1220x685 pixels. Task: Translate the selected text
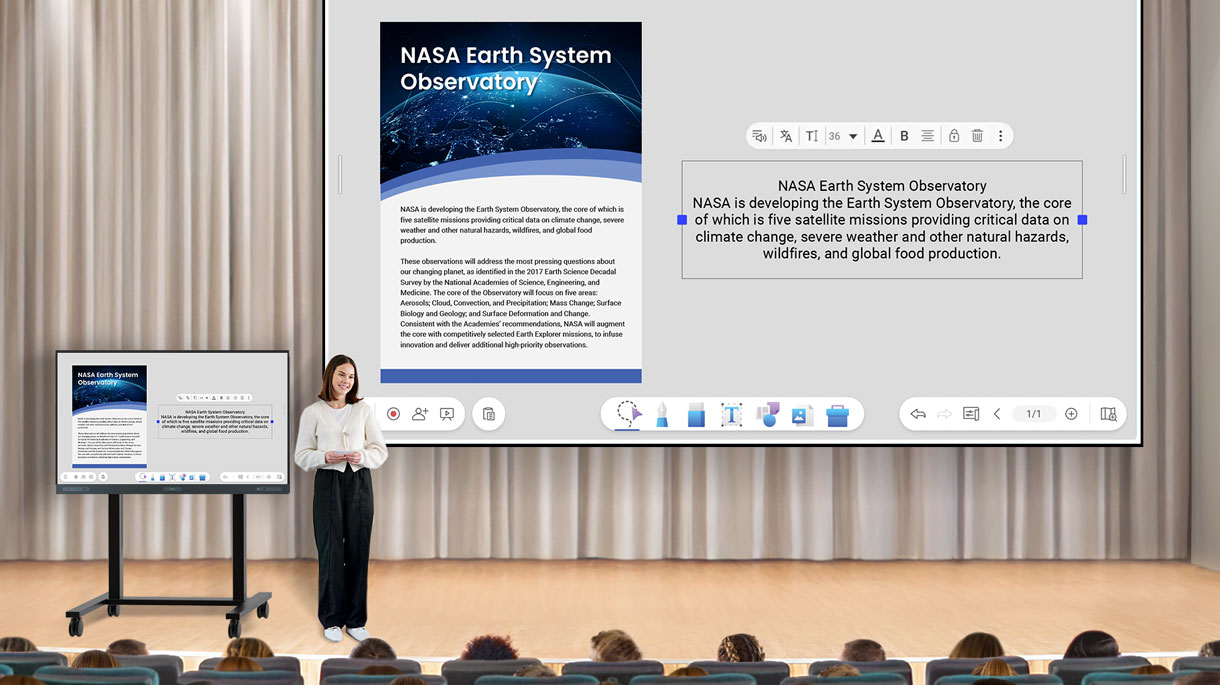(x=786, y=136)
